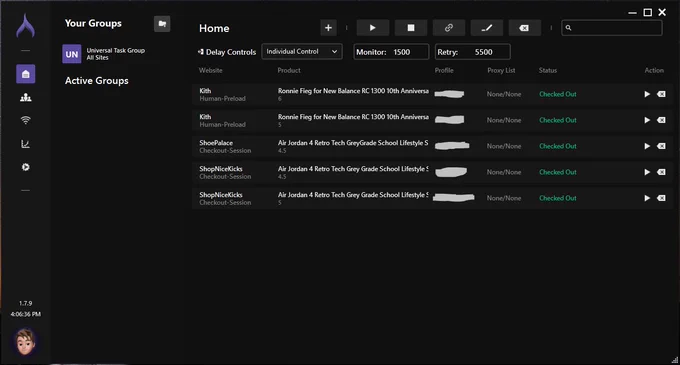This screenshot has width=680, height=365.
Task: Stop all tasks with toolbar stop button
Action: 411,28
